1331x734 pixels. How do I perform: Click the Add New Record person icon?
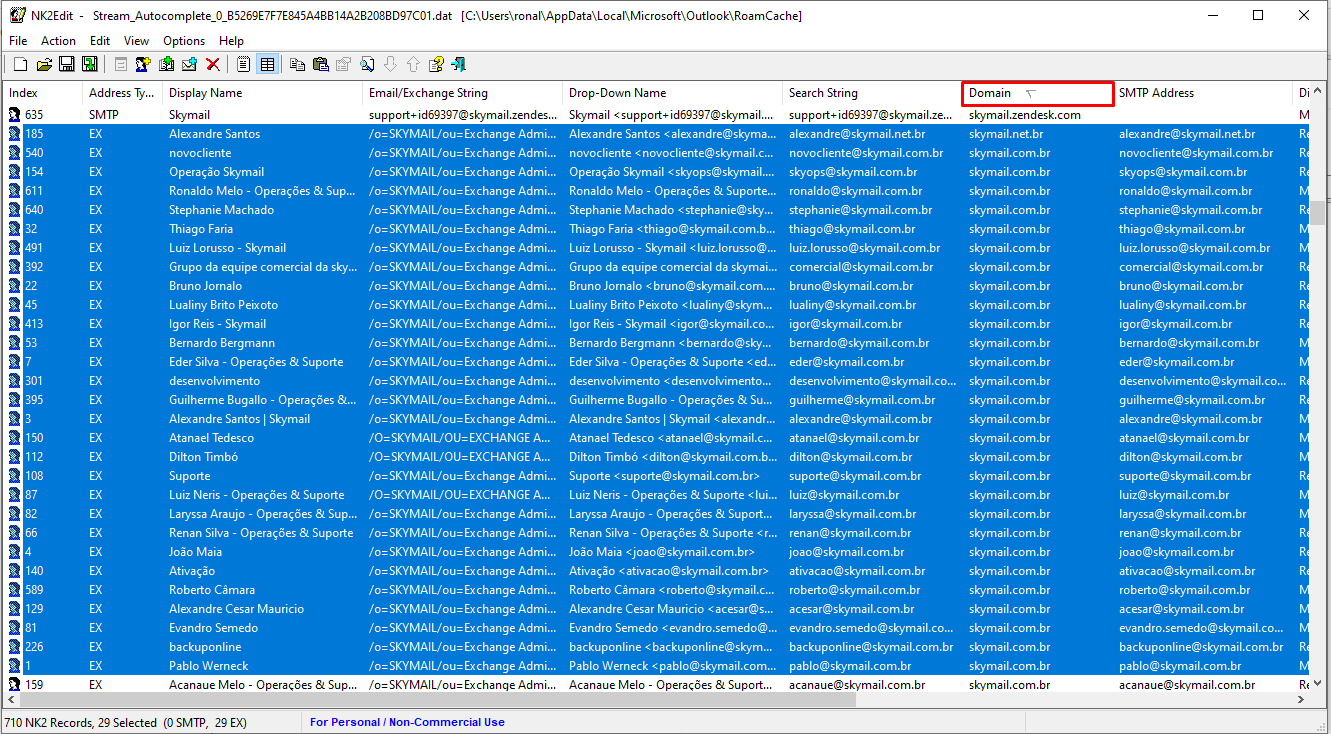(143, 65)
